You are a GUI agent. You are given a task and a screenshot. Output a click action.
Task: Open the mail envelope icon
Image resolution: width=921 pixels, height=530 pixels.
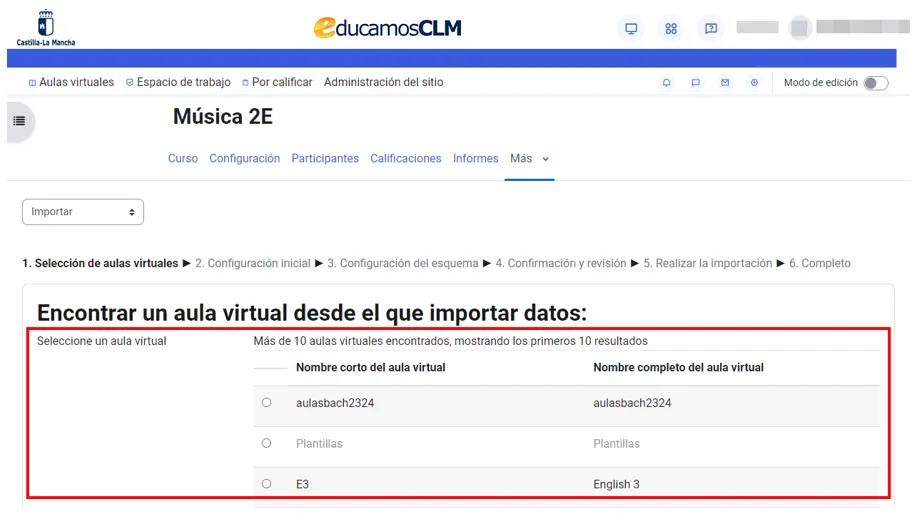coord(725,83)
